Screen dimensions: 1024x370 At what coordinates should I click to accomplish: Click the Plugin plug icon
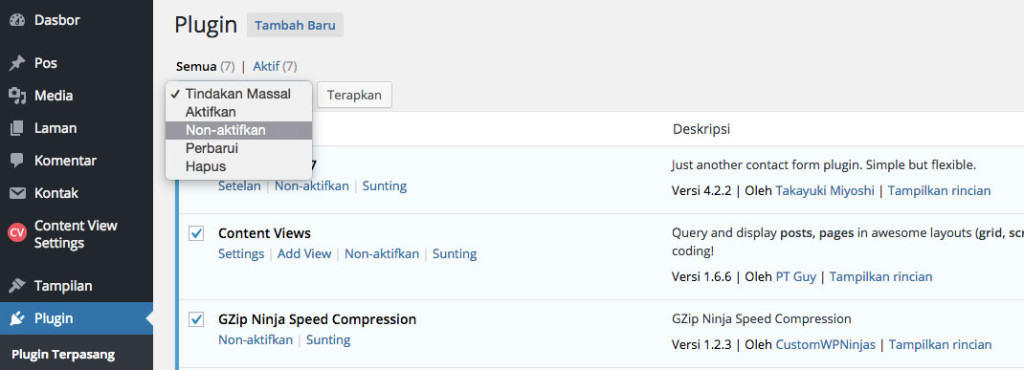pyautogui.click(x=17, y=318)
